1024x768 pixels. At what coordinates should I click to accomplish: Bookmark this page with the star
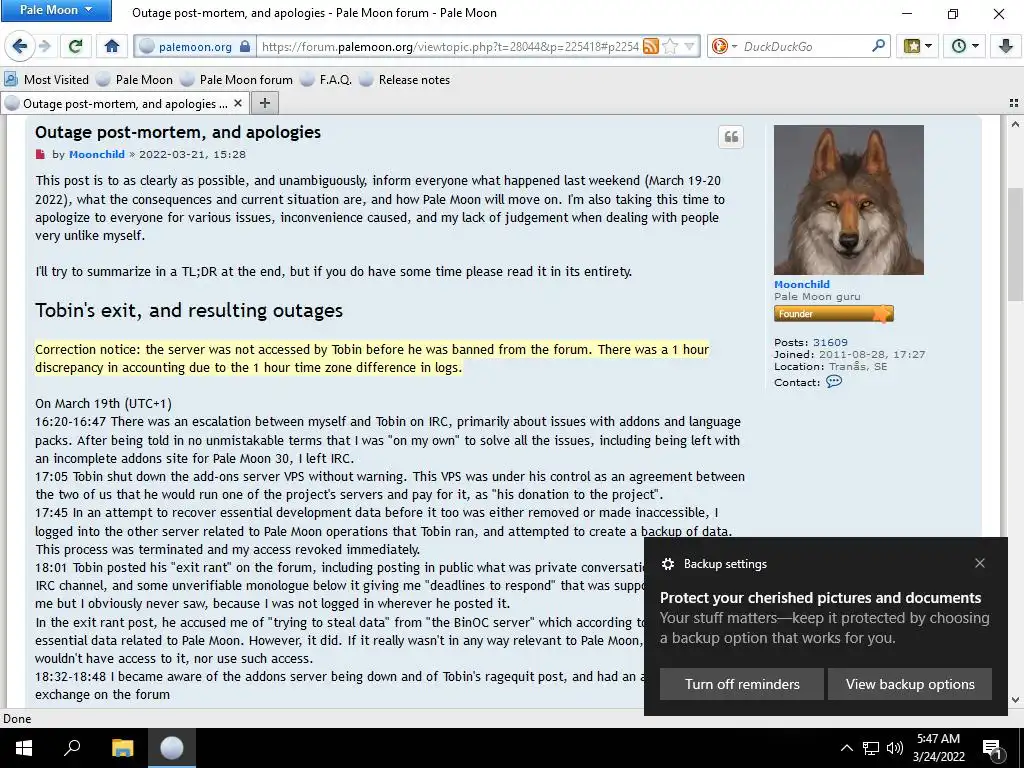point(670,46)
